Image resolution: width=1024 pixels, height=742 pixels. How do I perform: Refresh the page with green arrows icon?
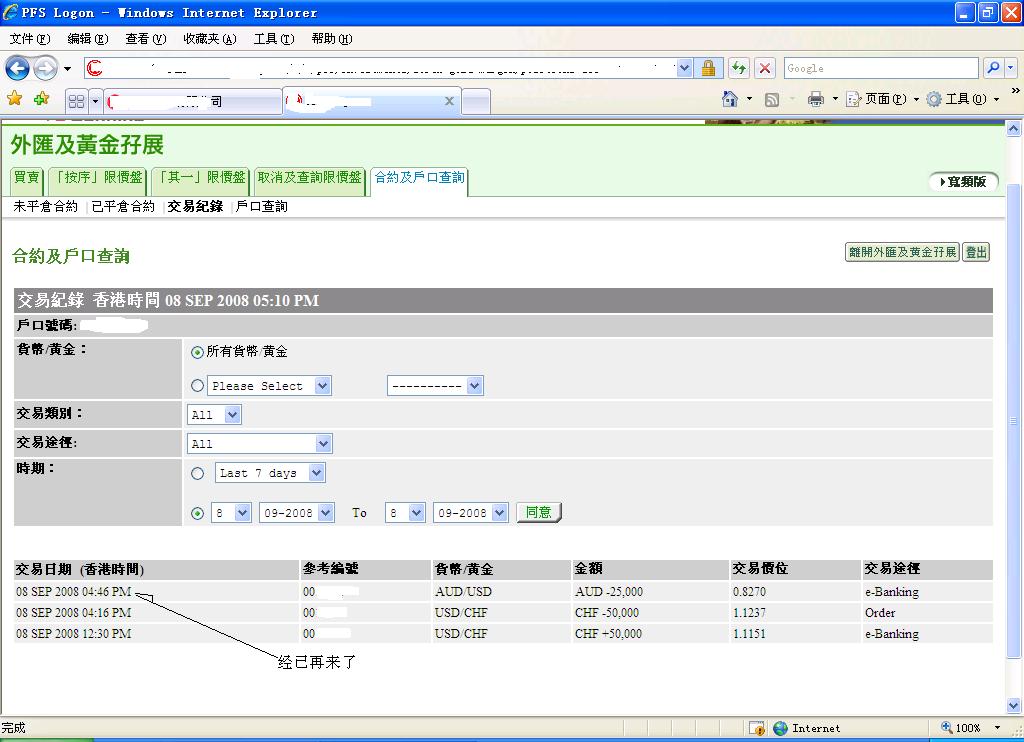[x=739, y=68]
